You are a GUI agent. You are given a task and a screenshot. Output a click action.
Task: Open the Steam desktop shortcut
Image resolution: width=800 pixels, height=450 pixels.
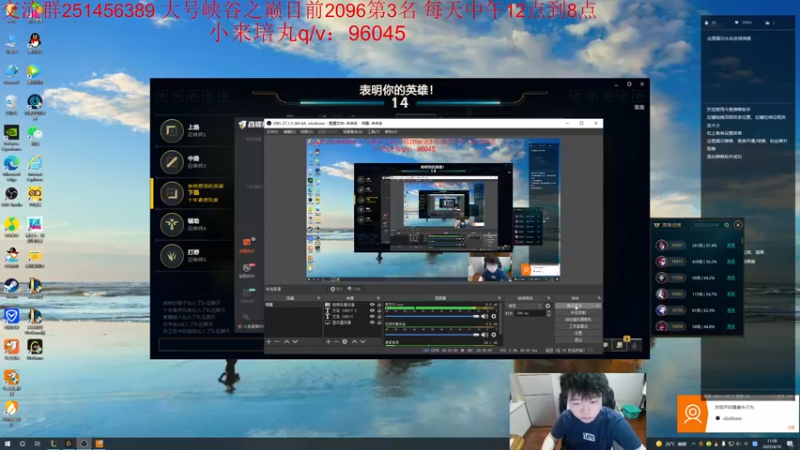[11, 287]
